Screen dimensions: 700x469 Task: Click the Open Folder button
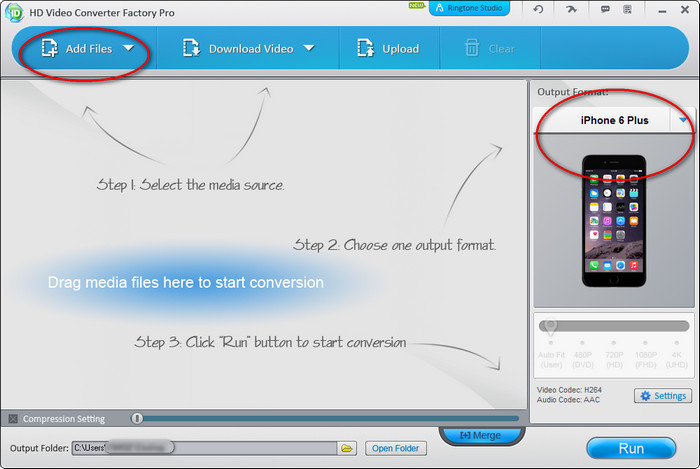(x=396, y=448)
